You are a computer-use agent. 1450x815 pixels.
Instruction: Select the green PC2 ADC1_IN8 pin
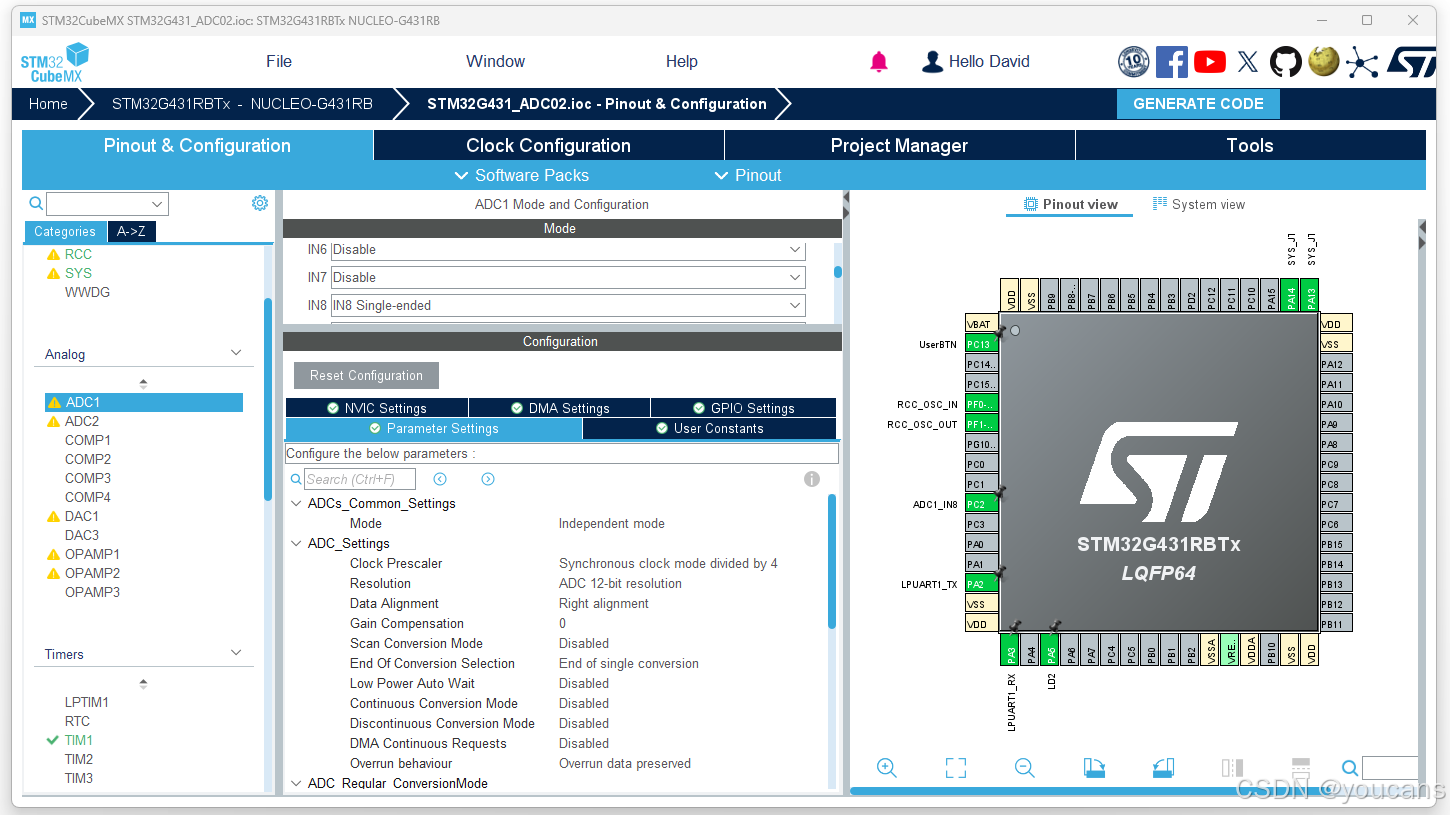pos(981,504)
